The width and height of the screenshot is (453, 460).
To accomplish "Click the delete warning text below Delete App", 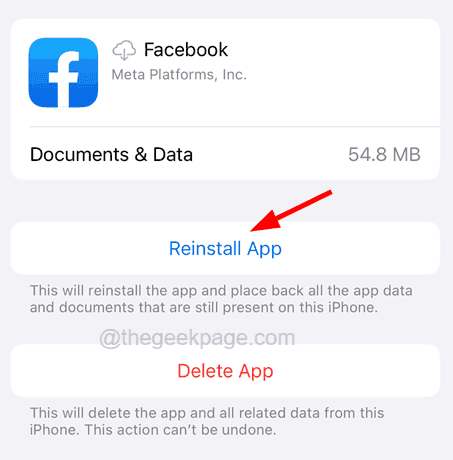I will (x=207, y=421).
